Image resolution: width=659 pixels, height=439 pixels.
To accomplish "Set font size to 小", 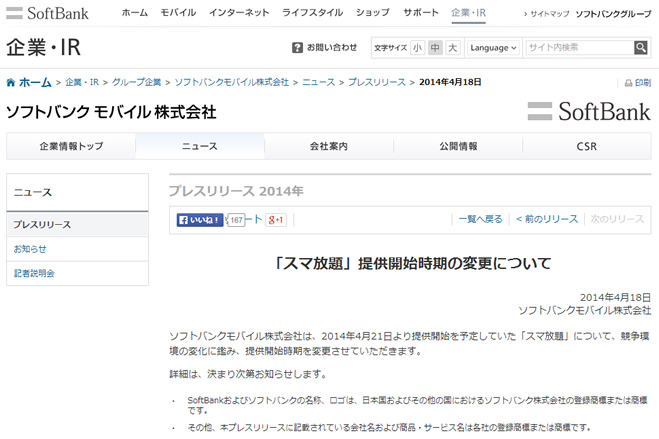I will (417, 47).
